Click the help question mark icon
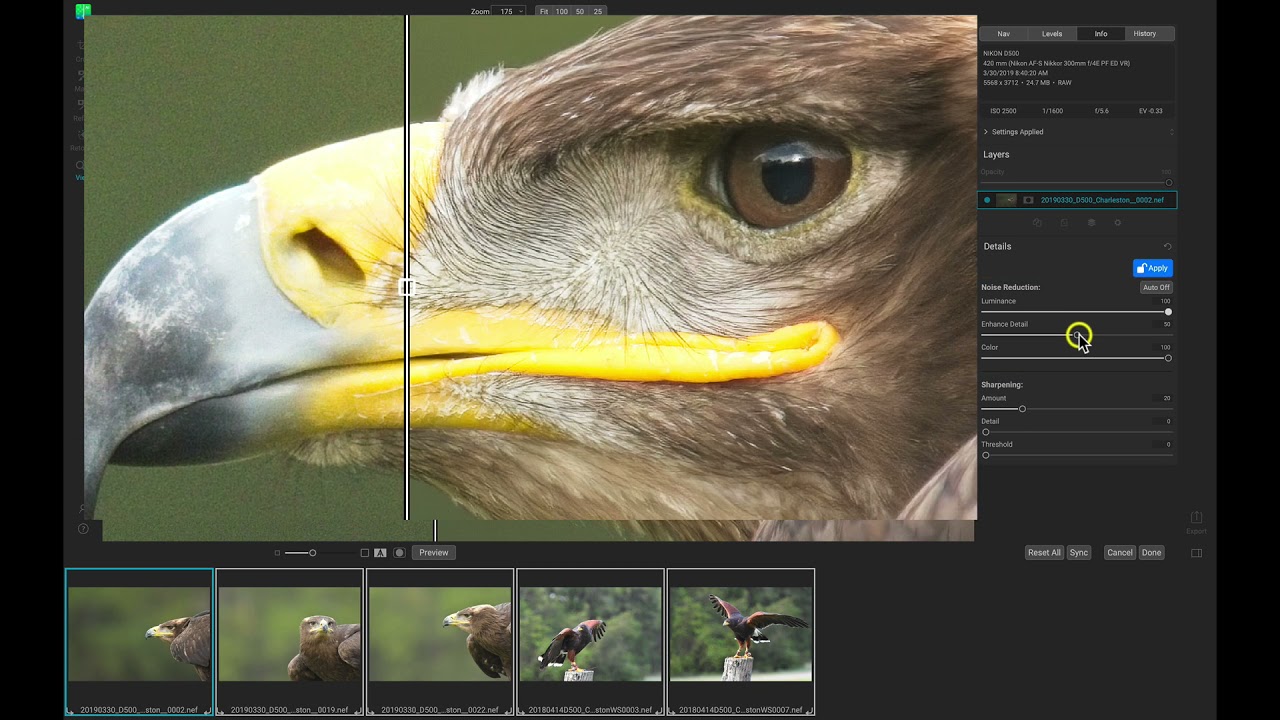The height and width of the screenshot is (720, 1280). coord(83,529)
